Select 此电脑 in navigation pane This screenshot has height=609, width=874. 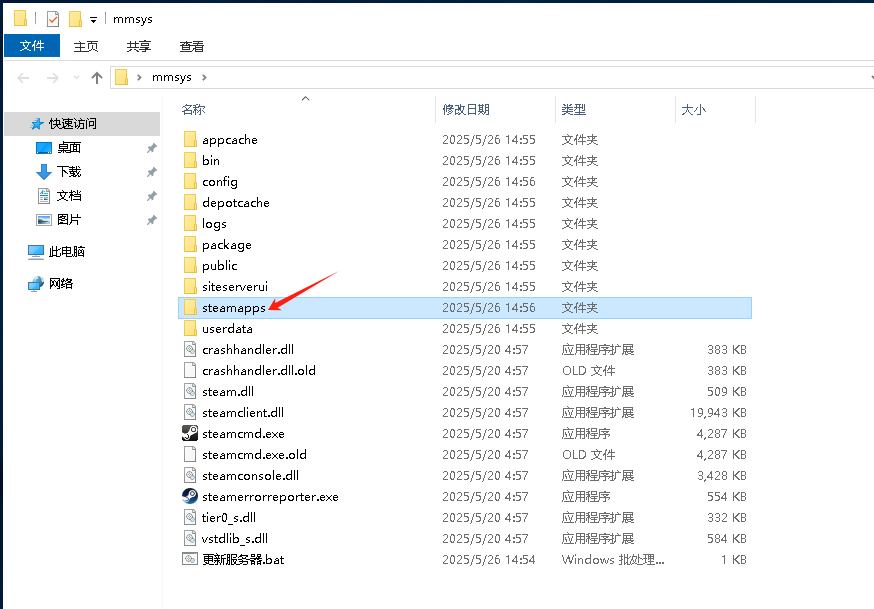point(66,252)
